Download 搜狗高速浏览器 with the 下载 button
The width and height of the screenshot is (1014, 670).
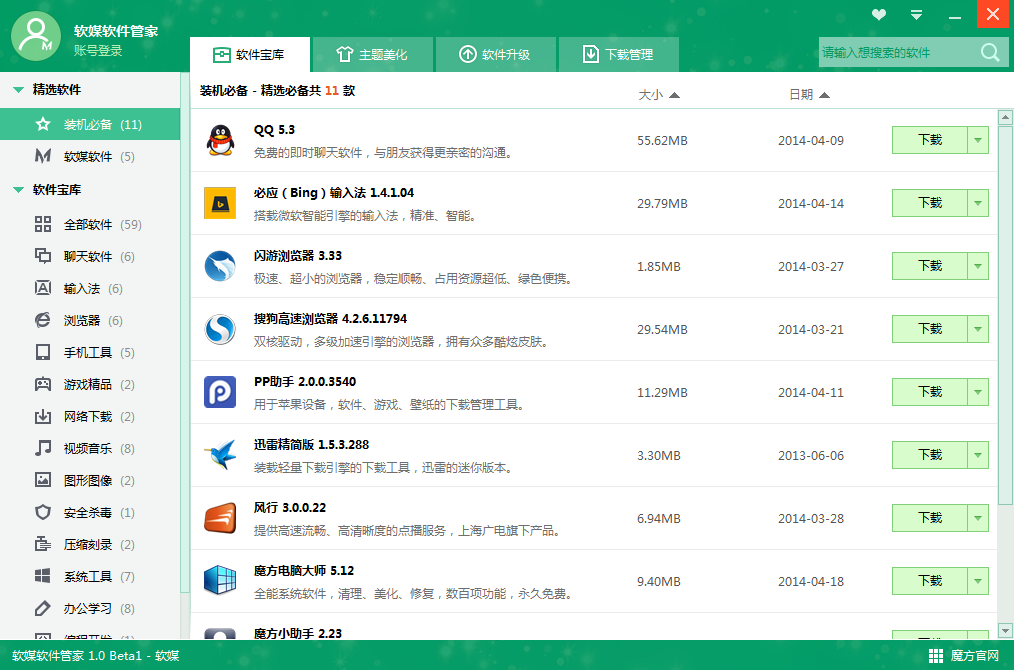click(930, 329)
